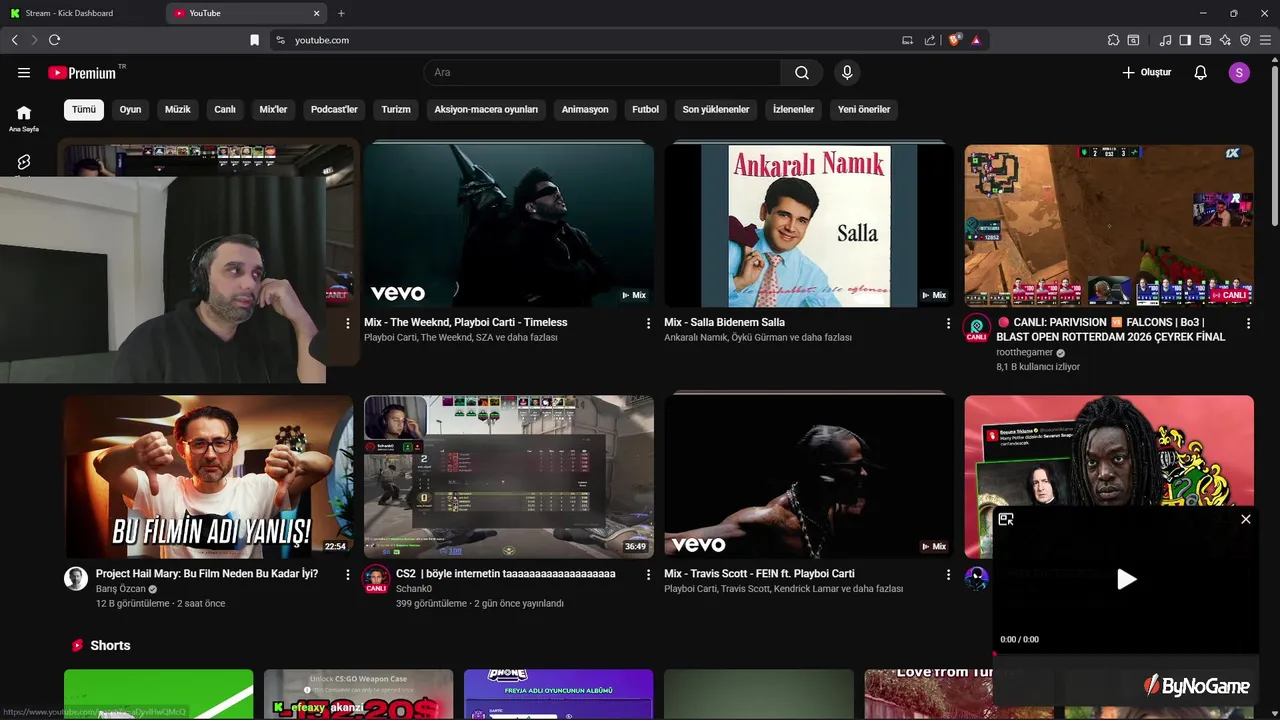Open the Oluştur create menu
Screen dimensions: 1280x720
(x=1146, y=72)
